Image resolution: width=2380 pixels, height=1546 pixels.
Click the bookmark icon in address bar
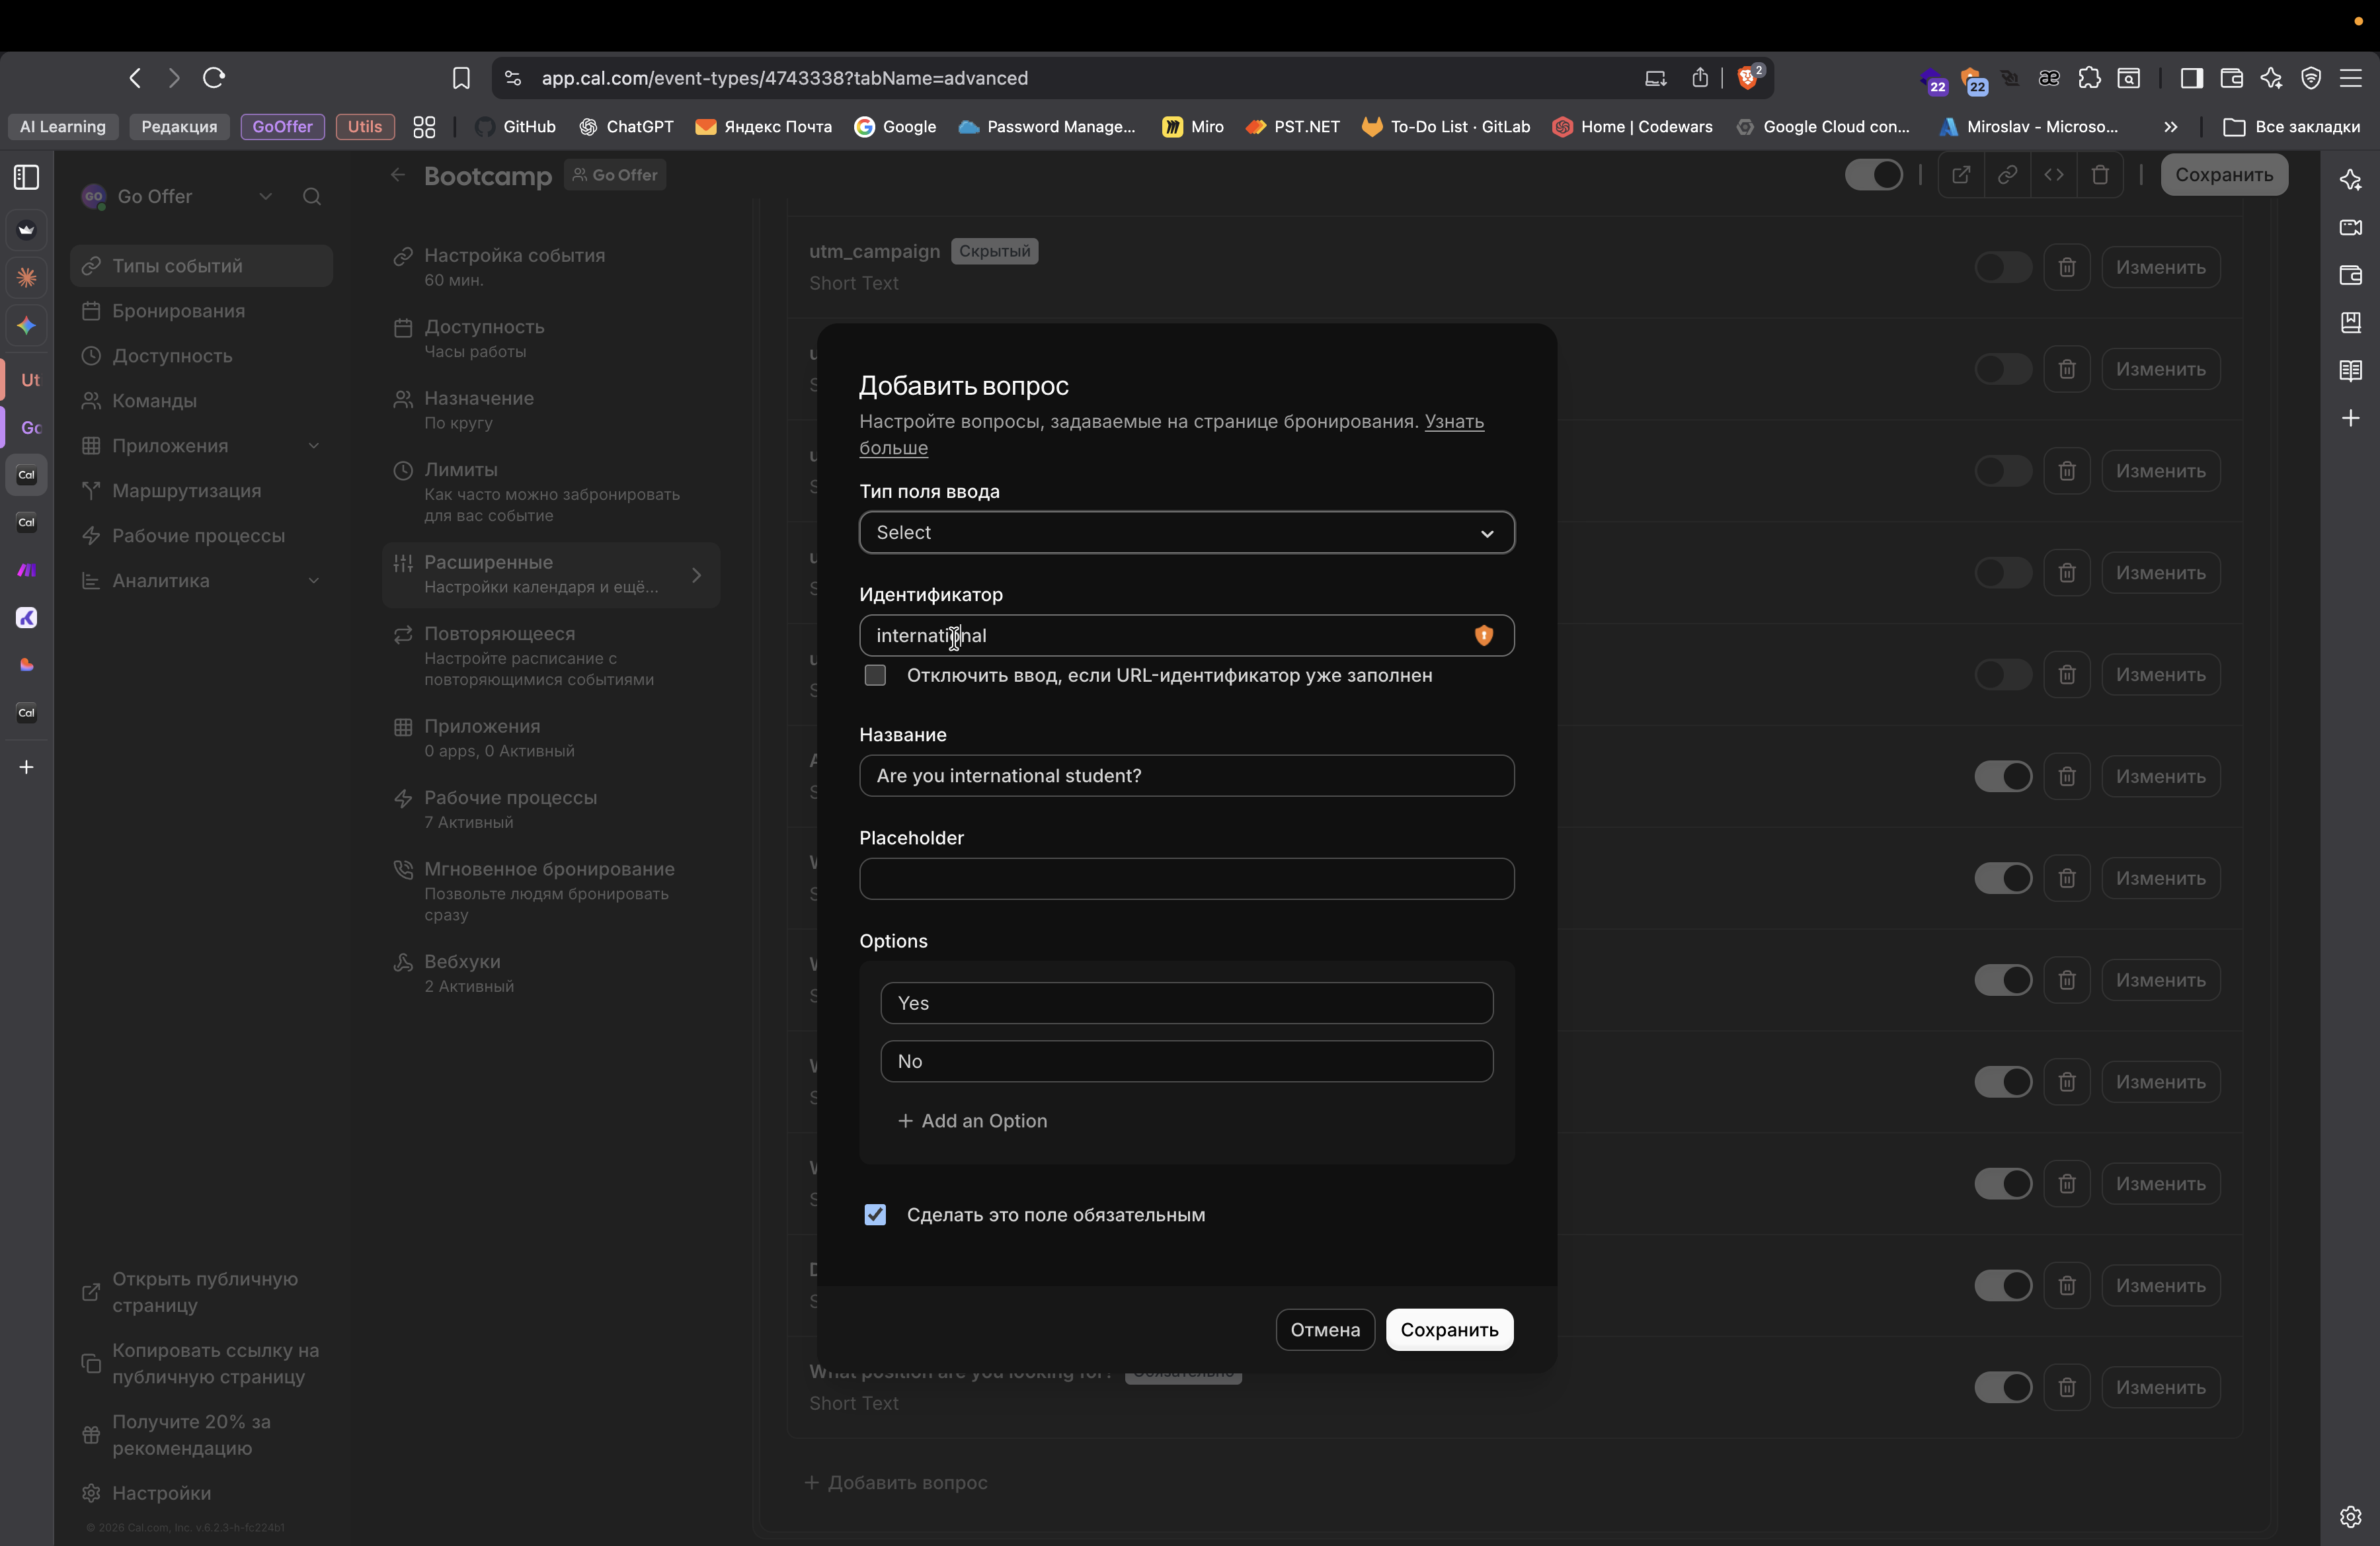click(x=461, y=78)
